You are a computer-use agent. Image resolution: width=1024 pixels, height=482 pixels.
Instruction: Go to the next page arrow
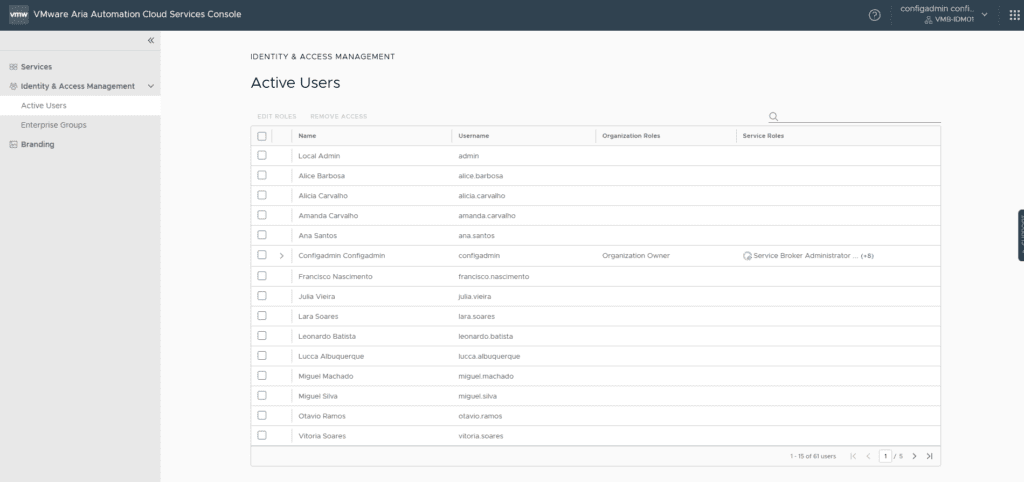pos(914,456)
